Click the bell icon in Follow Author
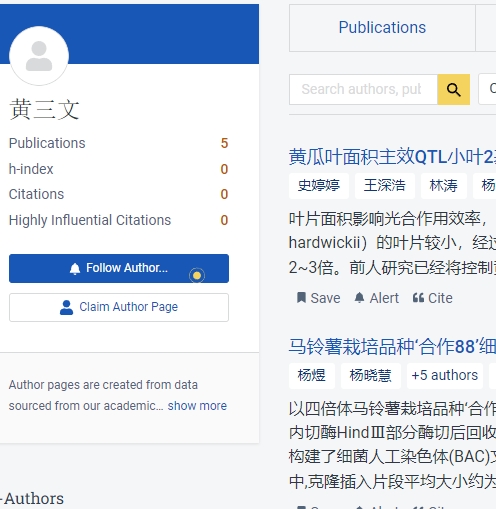This screenshot has height=509, width=496. click(x=75, y=268)
